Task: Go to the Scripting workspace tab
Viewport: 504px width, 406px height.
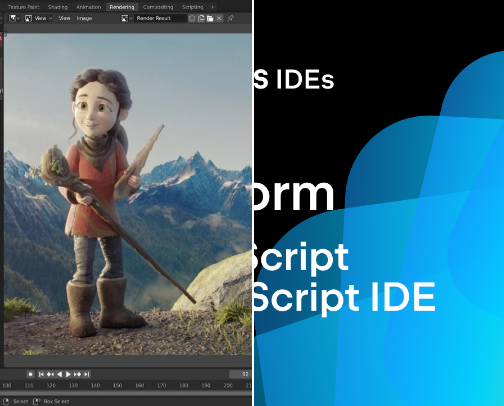Action: click(x=192, y=7)
